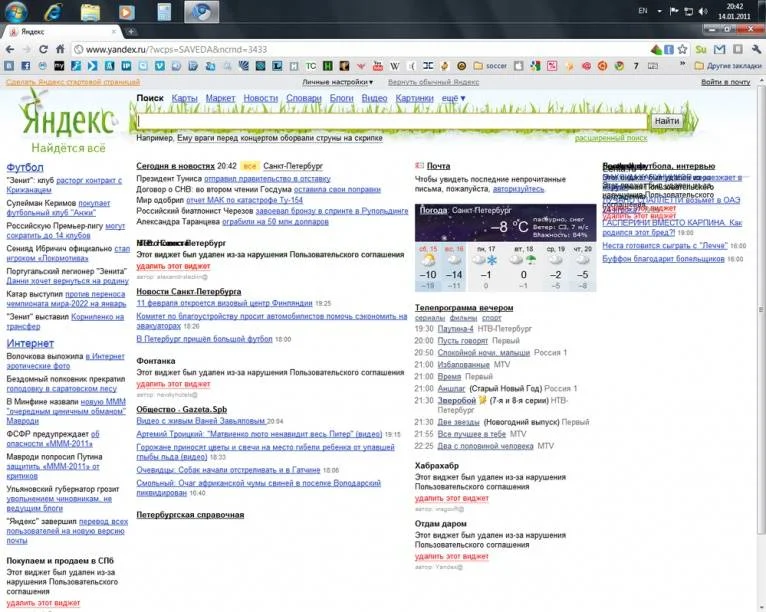Viewport: 766px width, 612px height.
Task: Click the 'авторизуйтесь' mail link
Action: [x=518, y=189]
